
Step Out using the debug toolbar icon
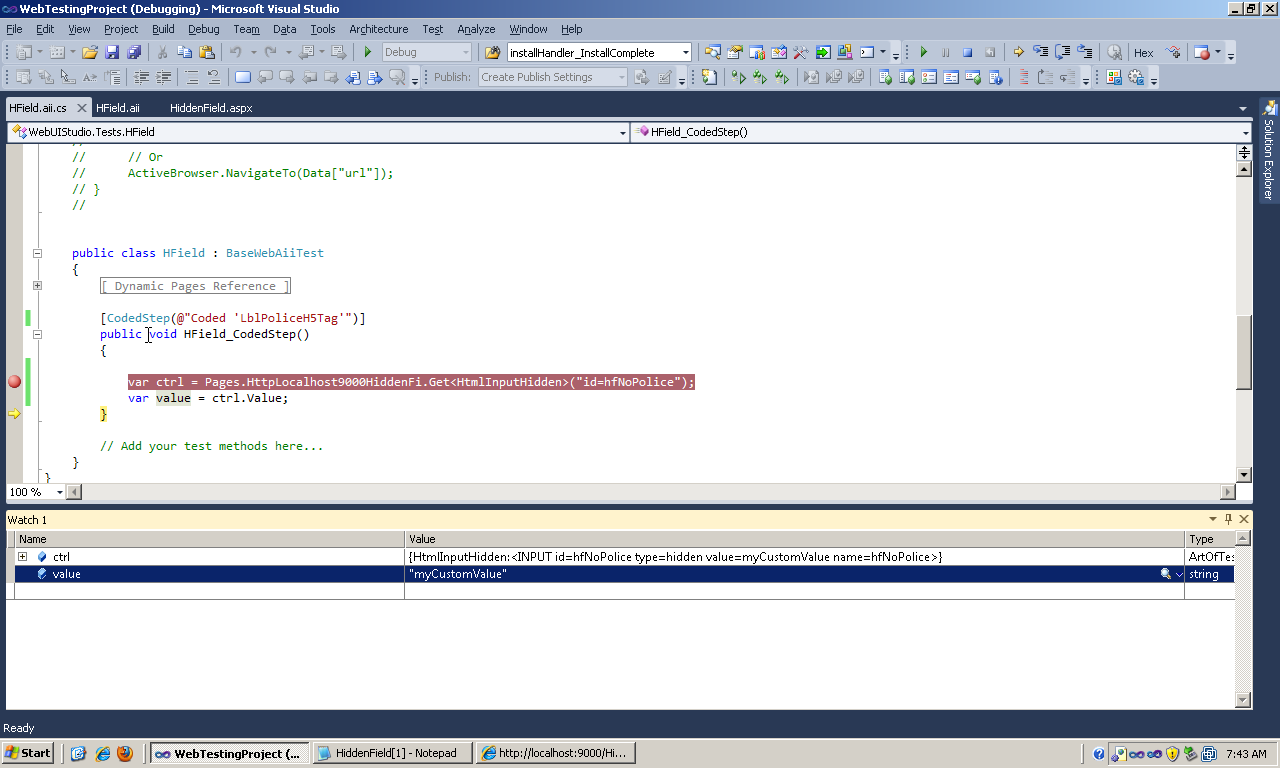point(1085,53)
